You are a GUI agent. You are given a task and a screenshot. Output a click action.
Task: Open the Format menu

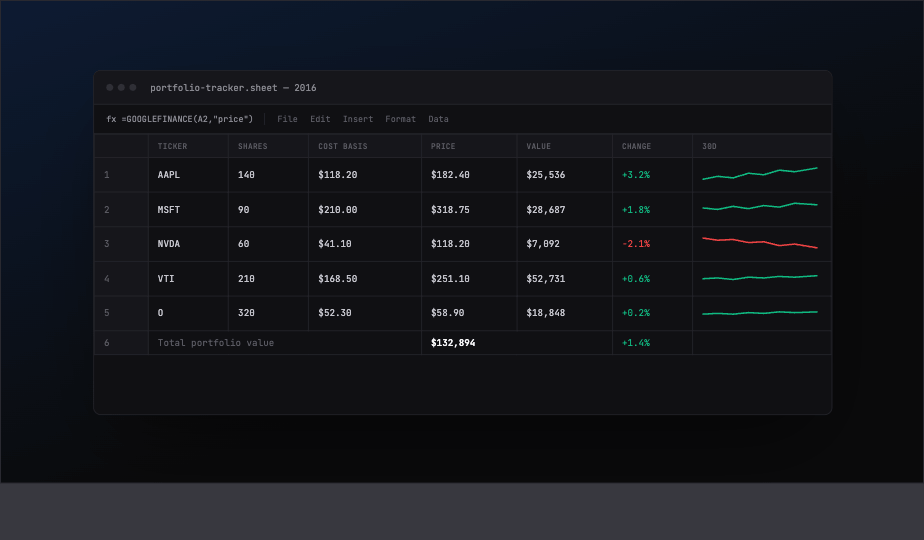tap(400, 119)
